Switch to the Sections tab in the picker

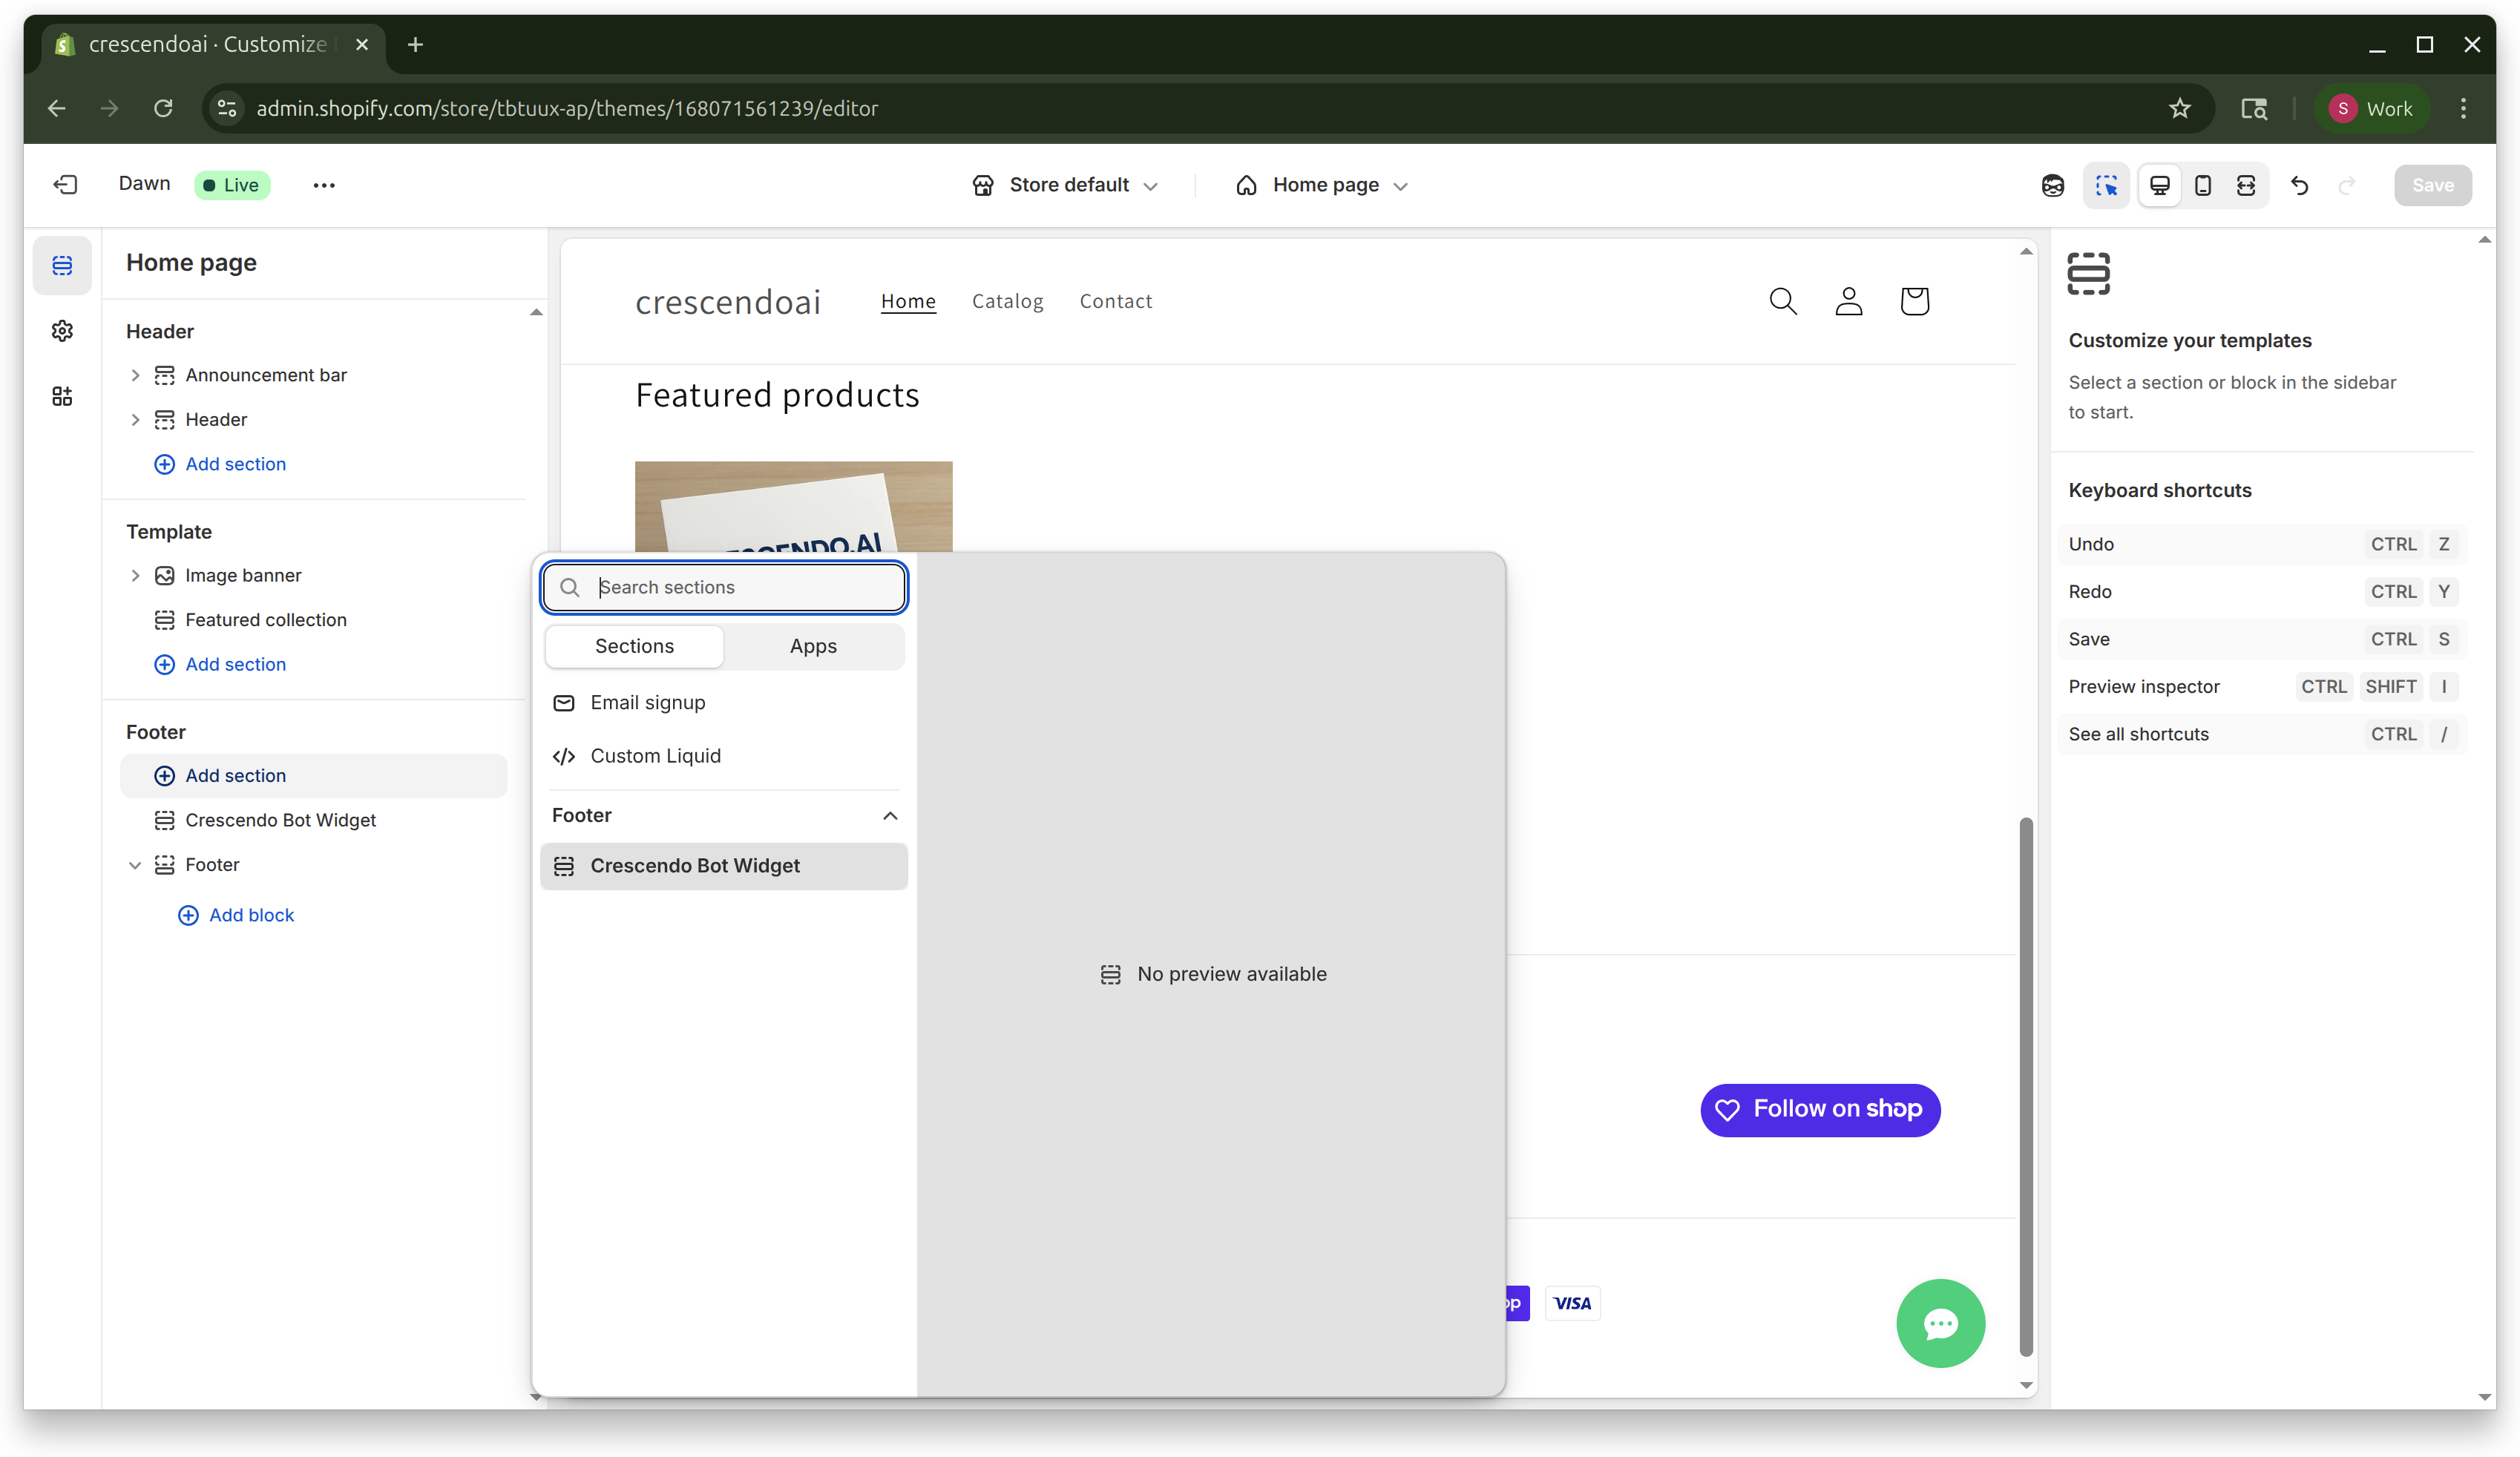(x=633, y=646)
